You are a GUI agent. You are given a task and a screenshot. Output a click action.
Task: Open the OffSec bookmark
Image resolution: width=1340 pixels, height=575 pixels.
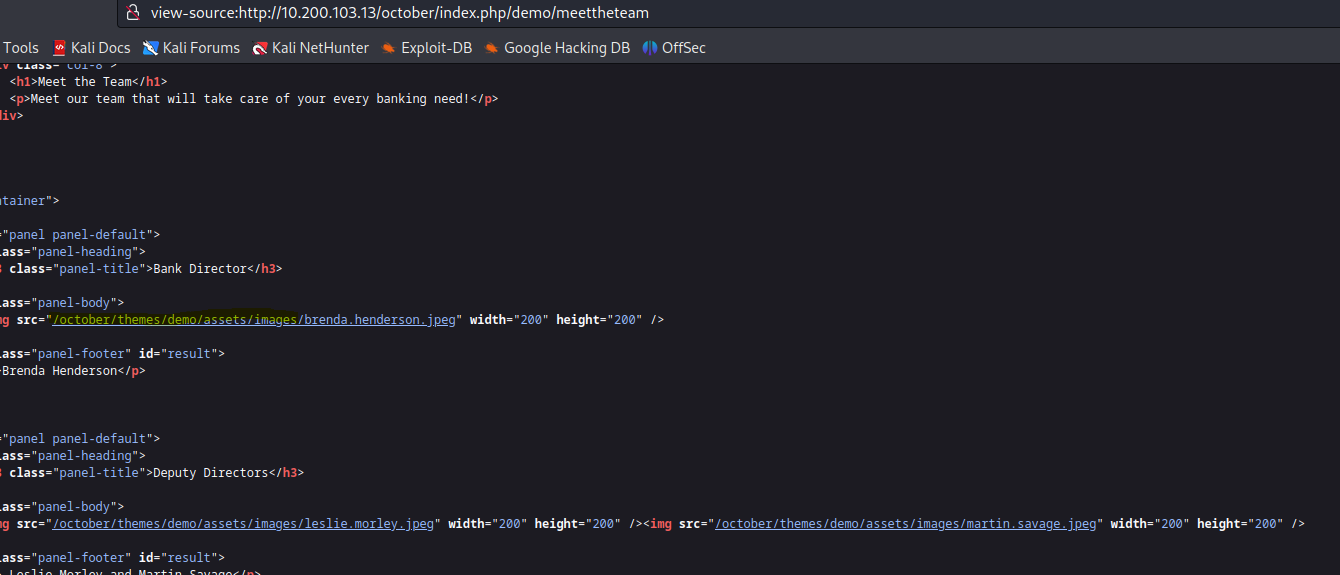pos(674,48)
